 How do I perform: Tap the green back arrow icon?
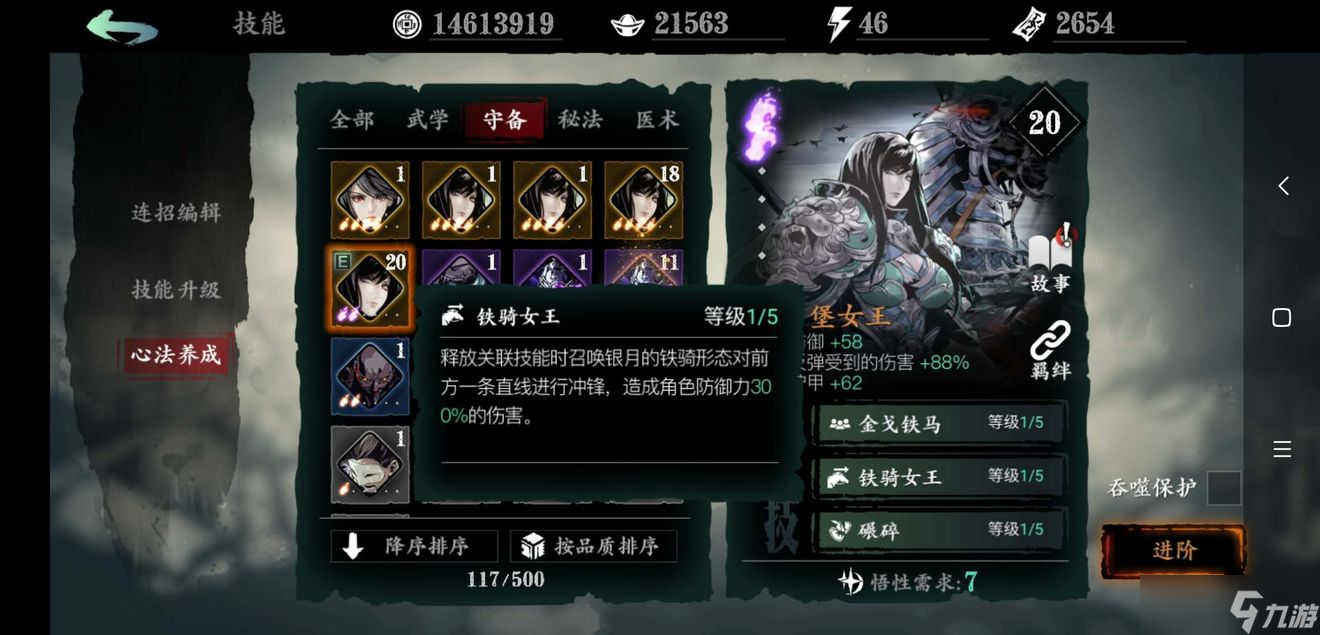121,26
